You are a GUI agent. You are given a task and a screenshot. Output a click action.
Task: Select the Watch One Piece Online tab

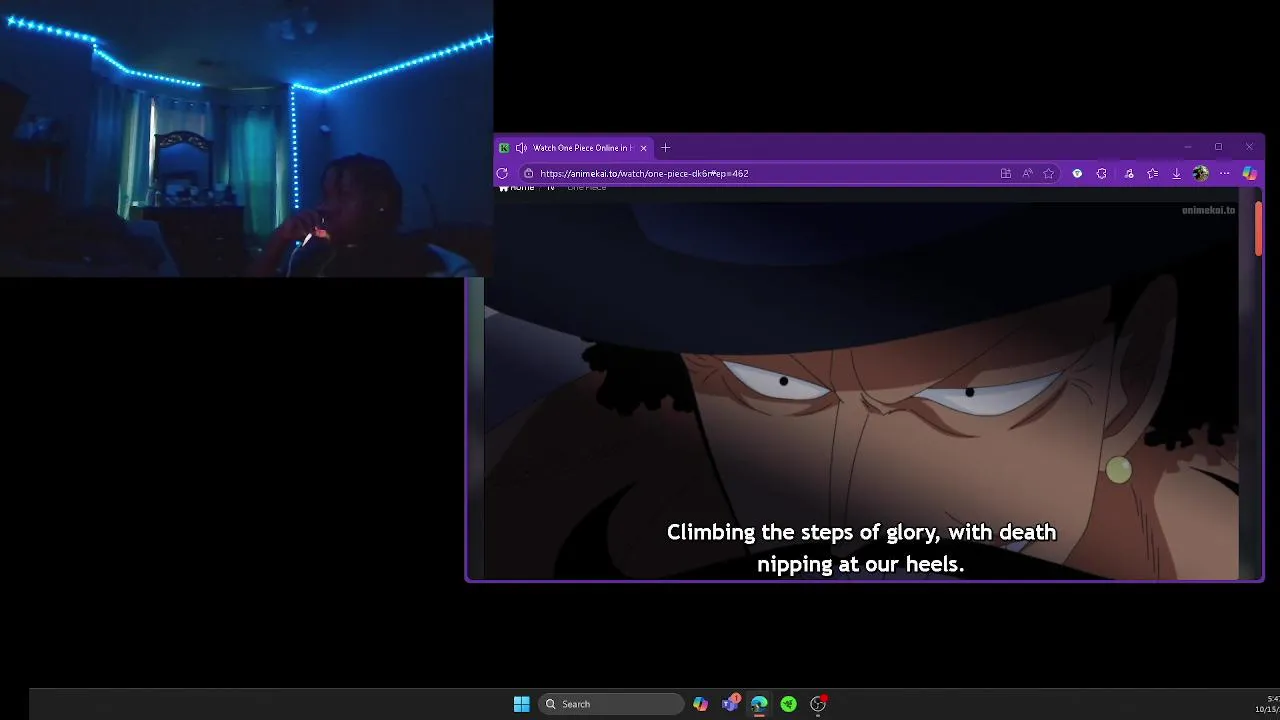pyautogui.click(x=575, y=148)
